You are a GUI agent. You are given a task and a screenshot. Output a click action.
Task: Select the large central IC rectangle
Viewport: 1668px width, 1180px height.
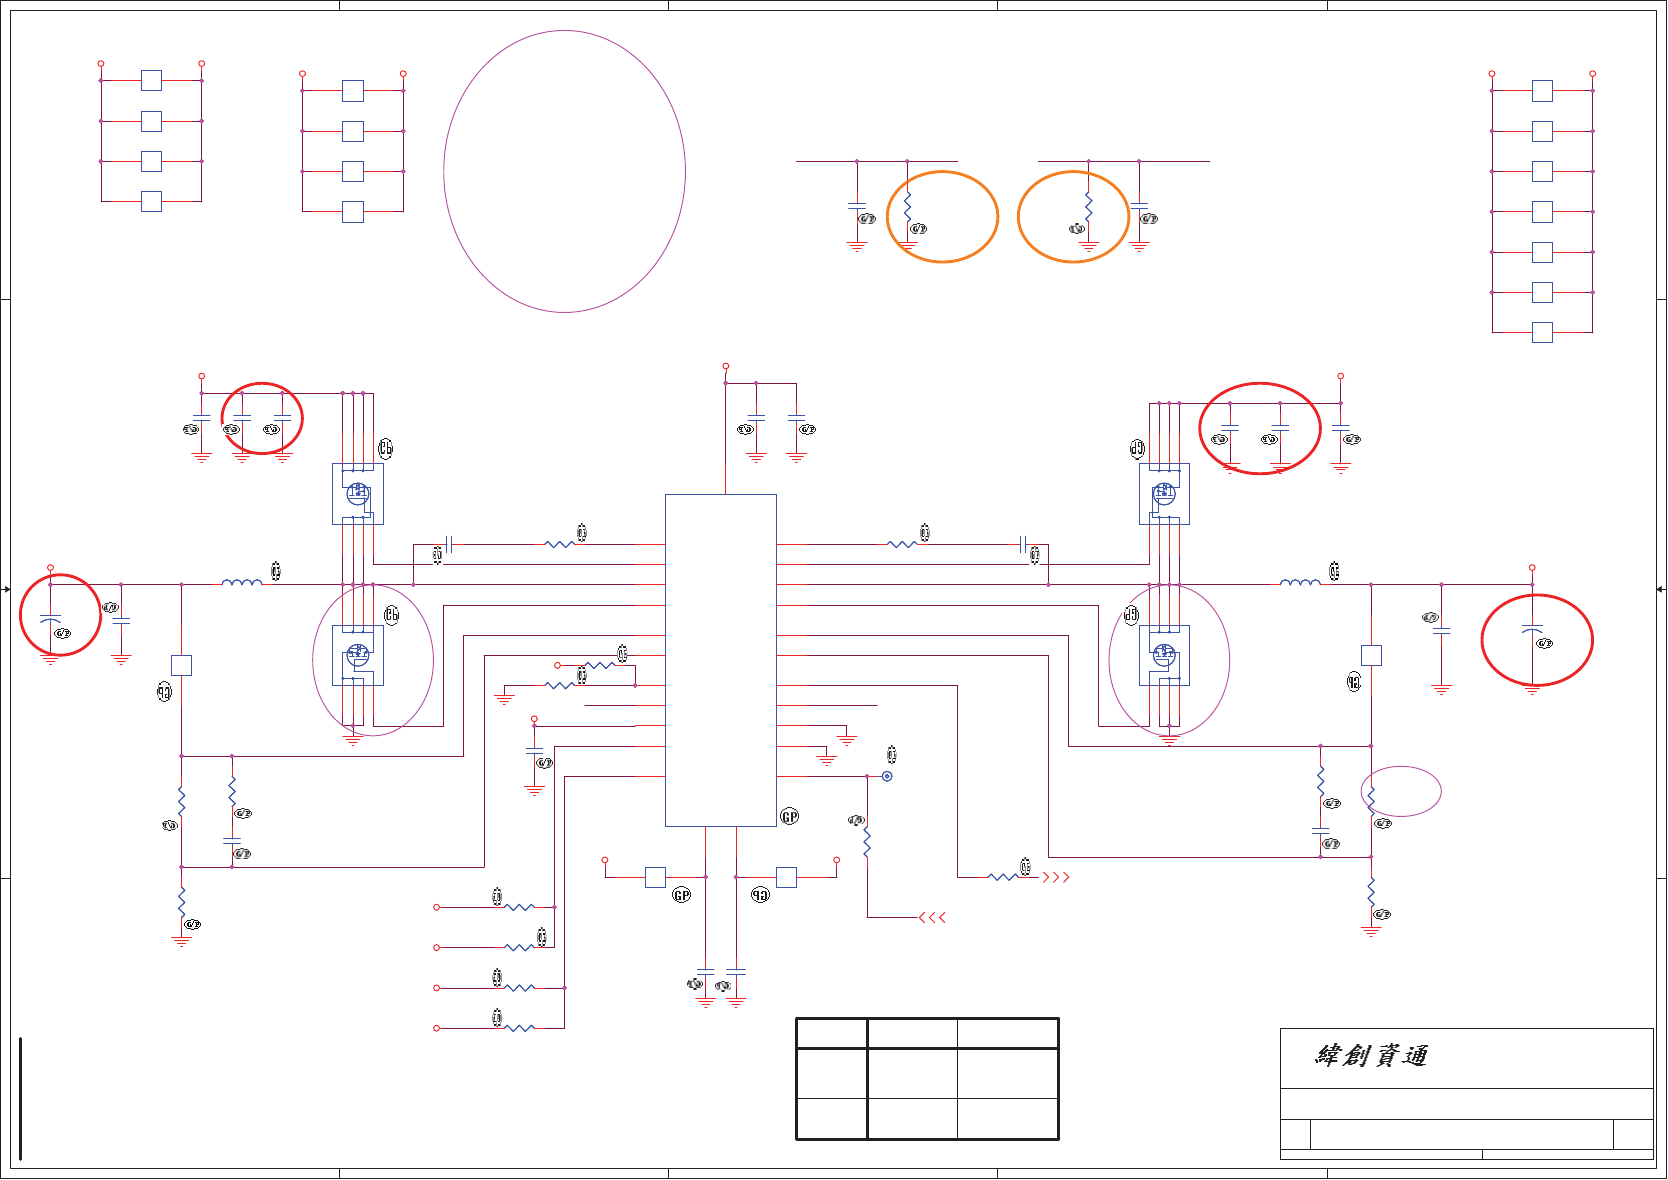tap(721, 660)
